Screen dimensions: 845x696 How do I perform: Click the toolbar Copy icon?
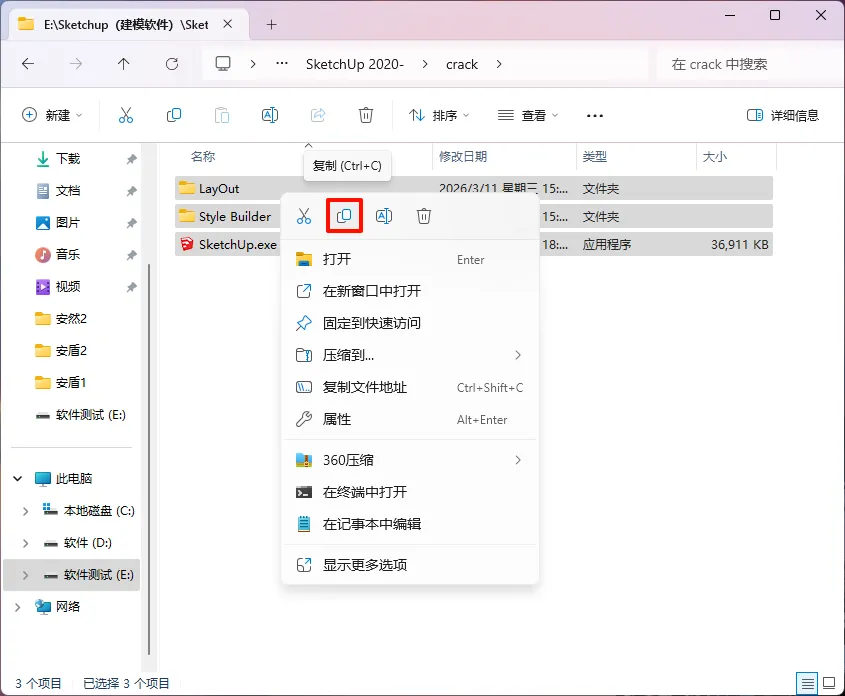tap(174, 115)
